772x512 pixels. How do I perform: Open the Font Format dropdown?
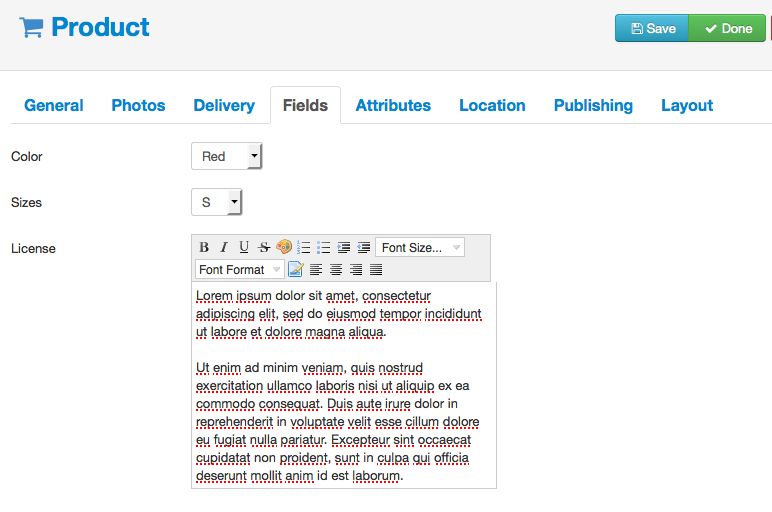240,269
